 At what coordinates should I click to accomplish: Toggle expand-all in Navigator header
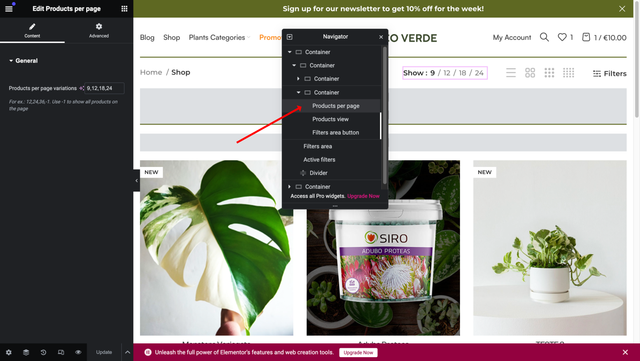(289, 37)
